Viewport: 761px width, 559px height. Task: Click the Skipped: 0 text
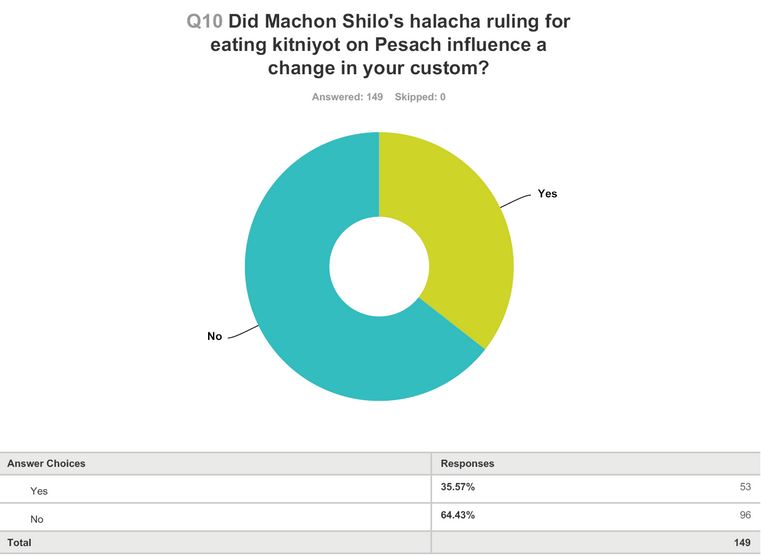coord(421,97)
